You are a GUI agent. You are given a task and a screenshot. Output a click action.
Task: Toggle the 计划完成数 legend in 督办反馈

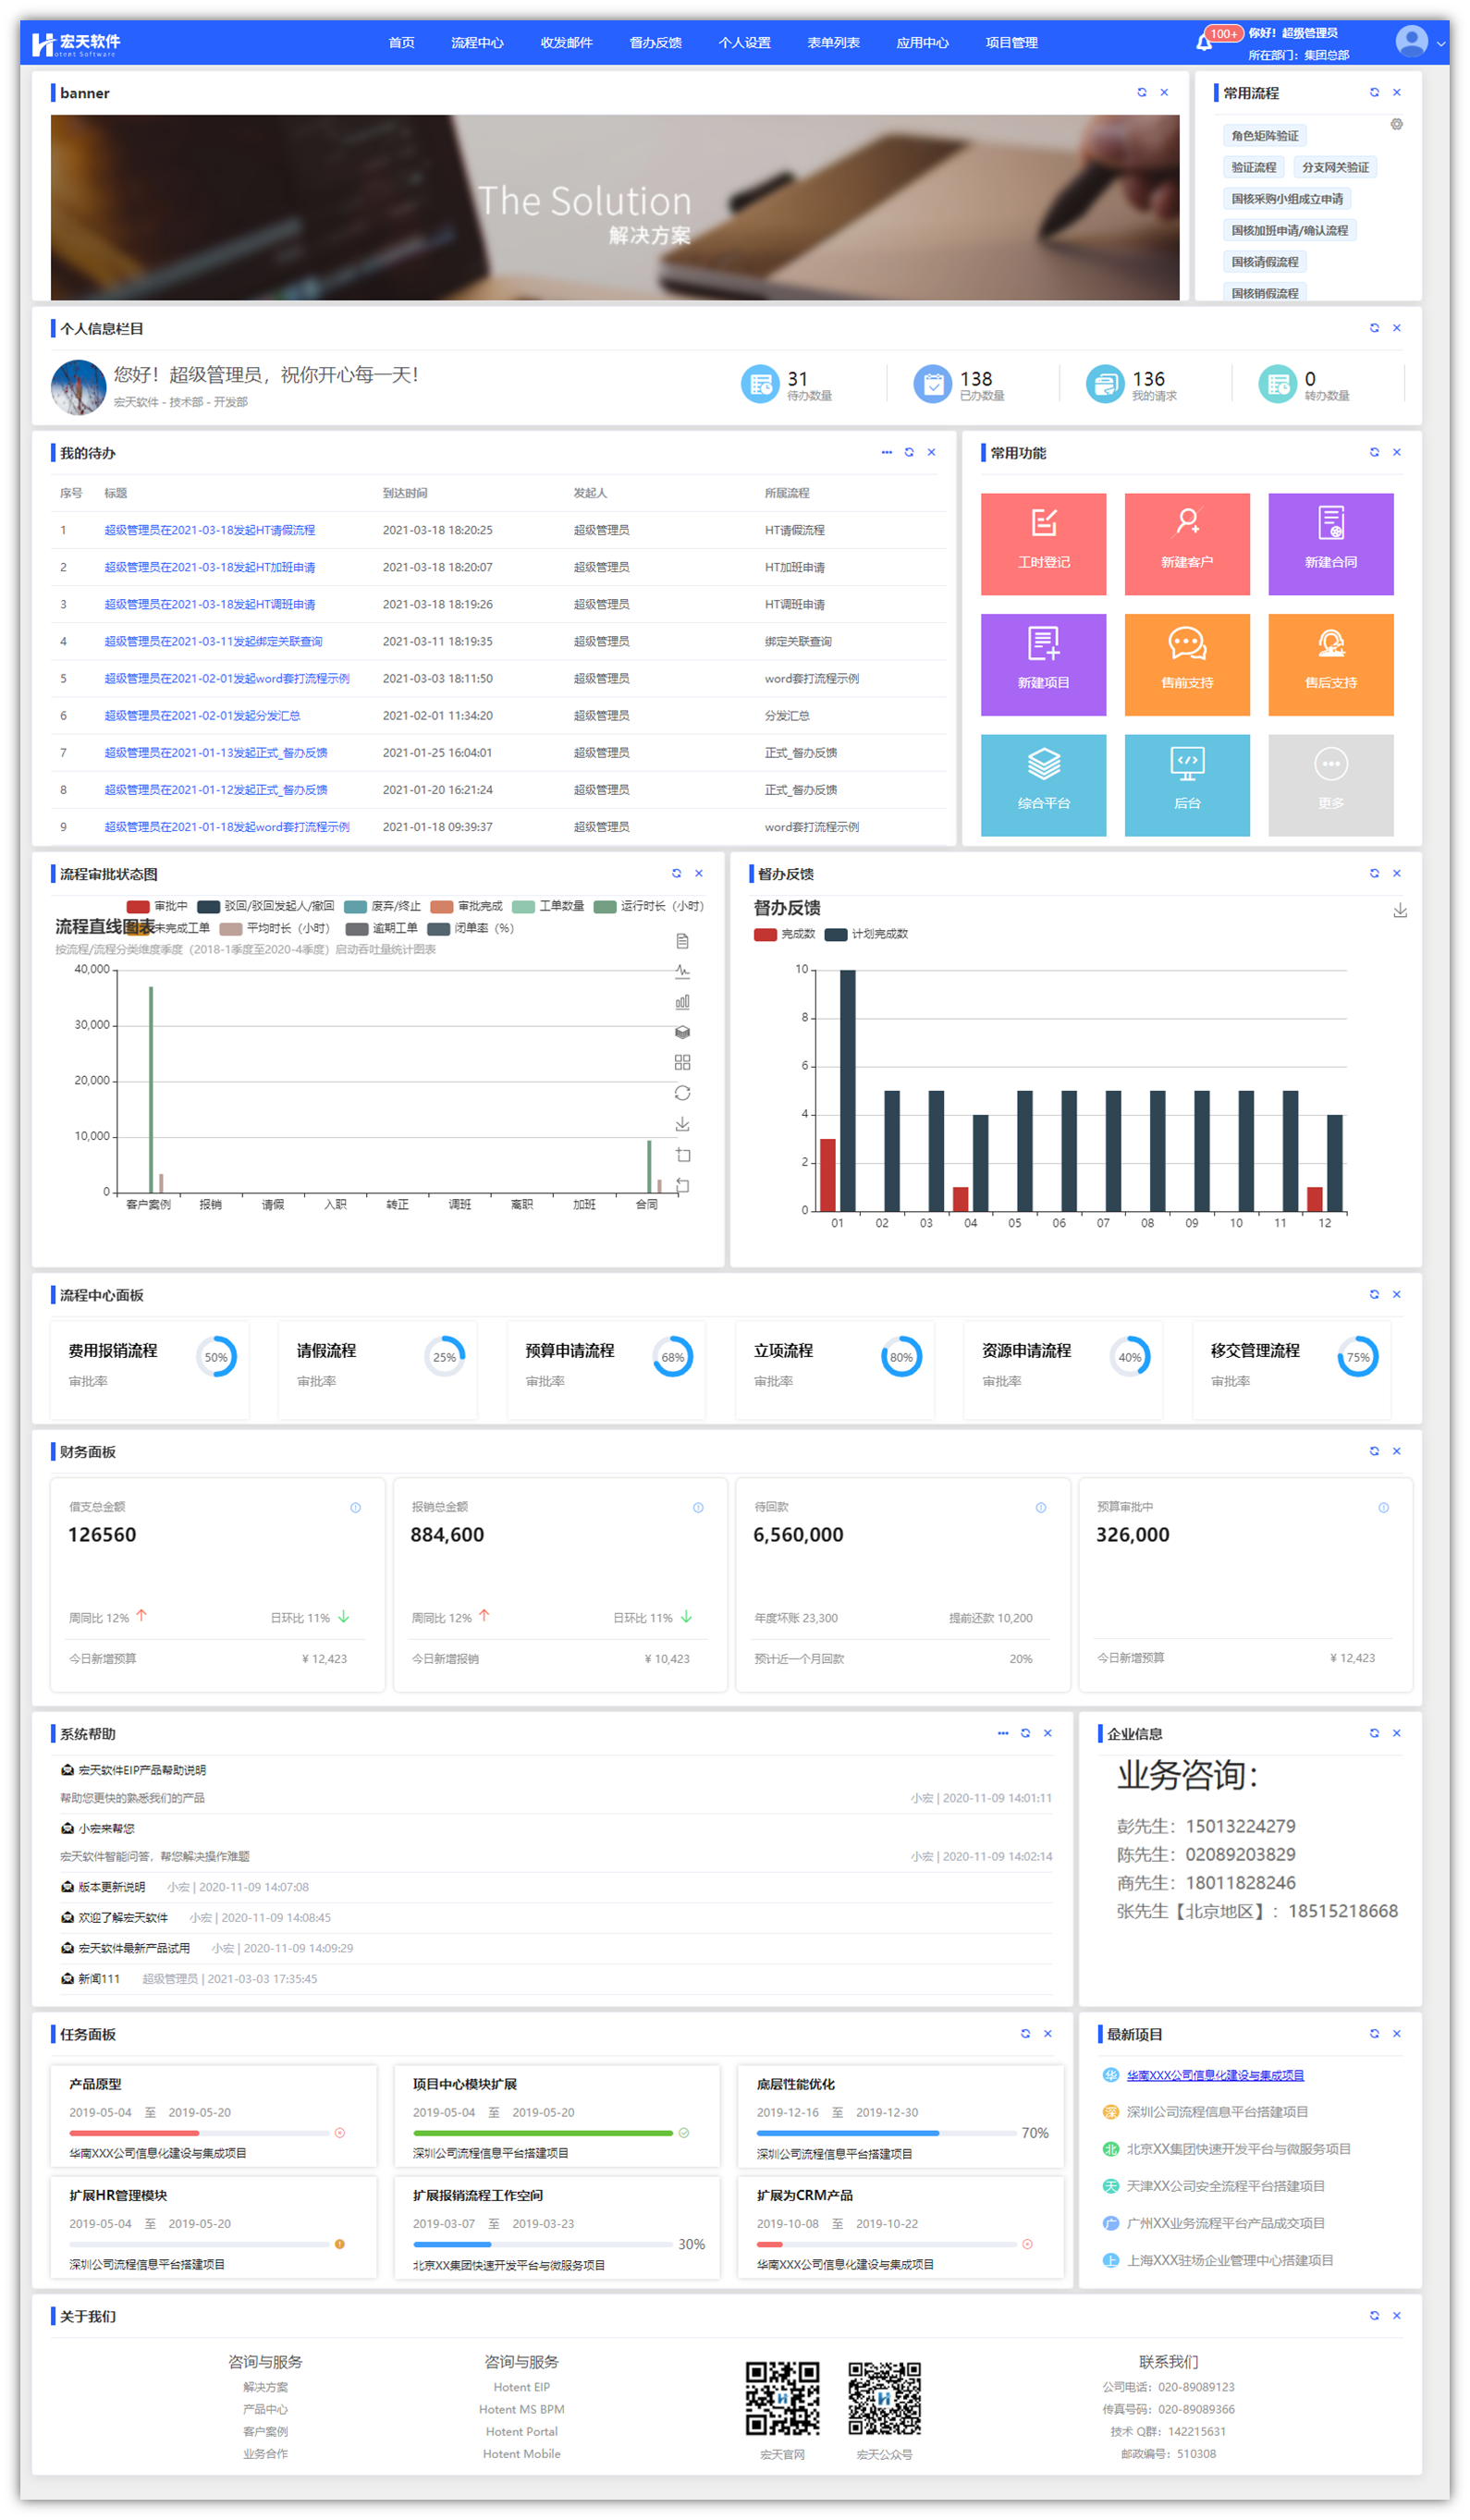point(866,934)
